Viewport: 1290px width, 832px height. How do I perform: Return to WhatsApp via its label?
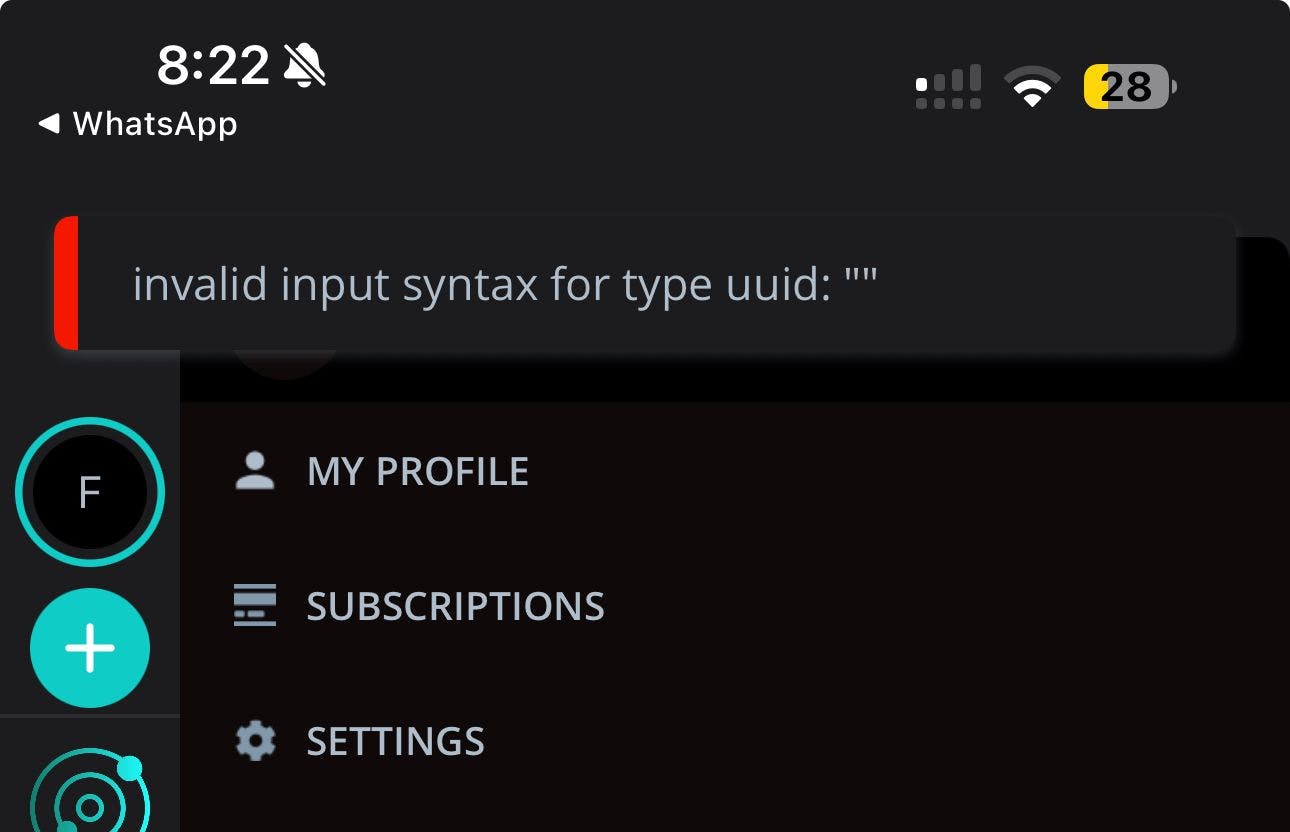(155, 124)
